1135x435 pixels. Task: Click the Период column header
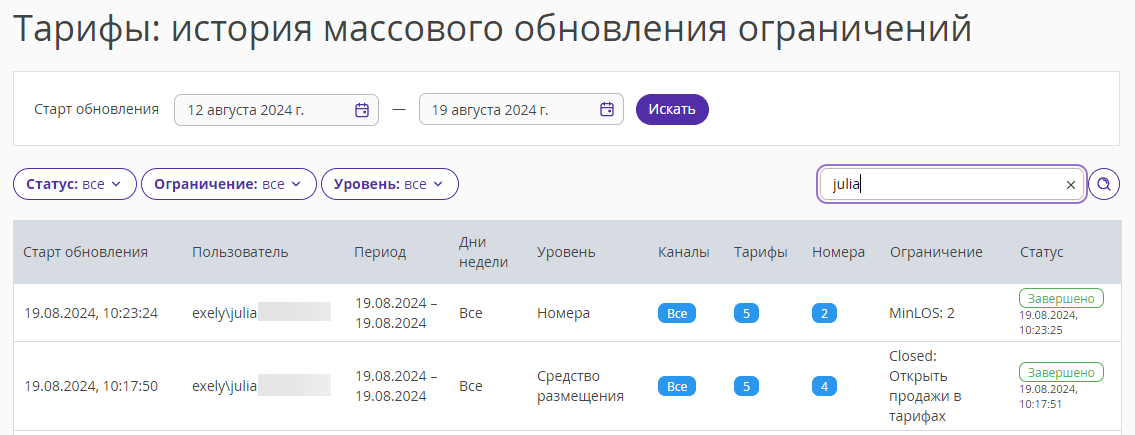[380, 252]
